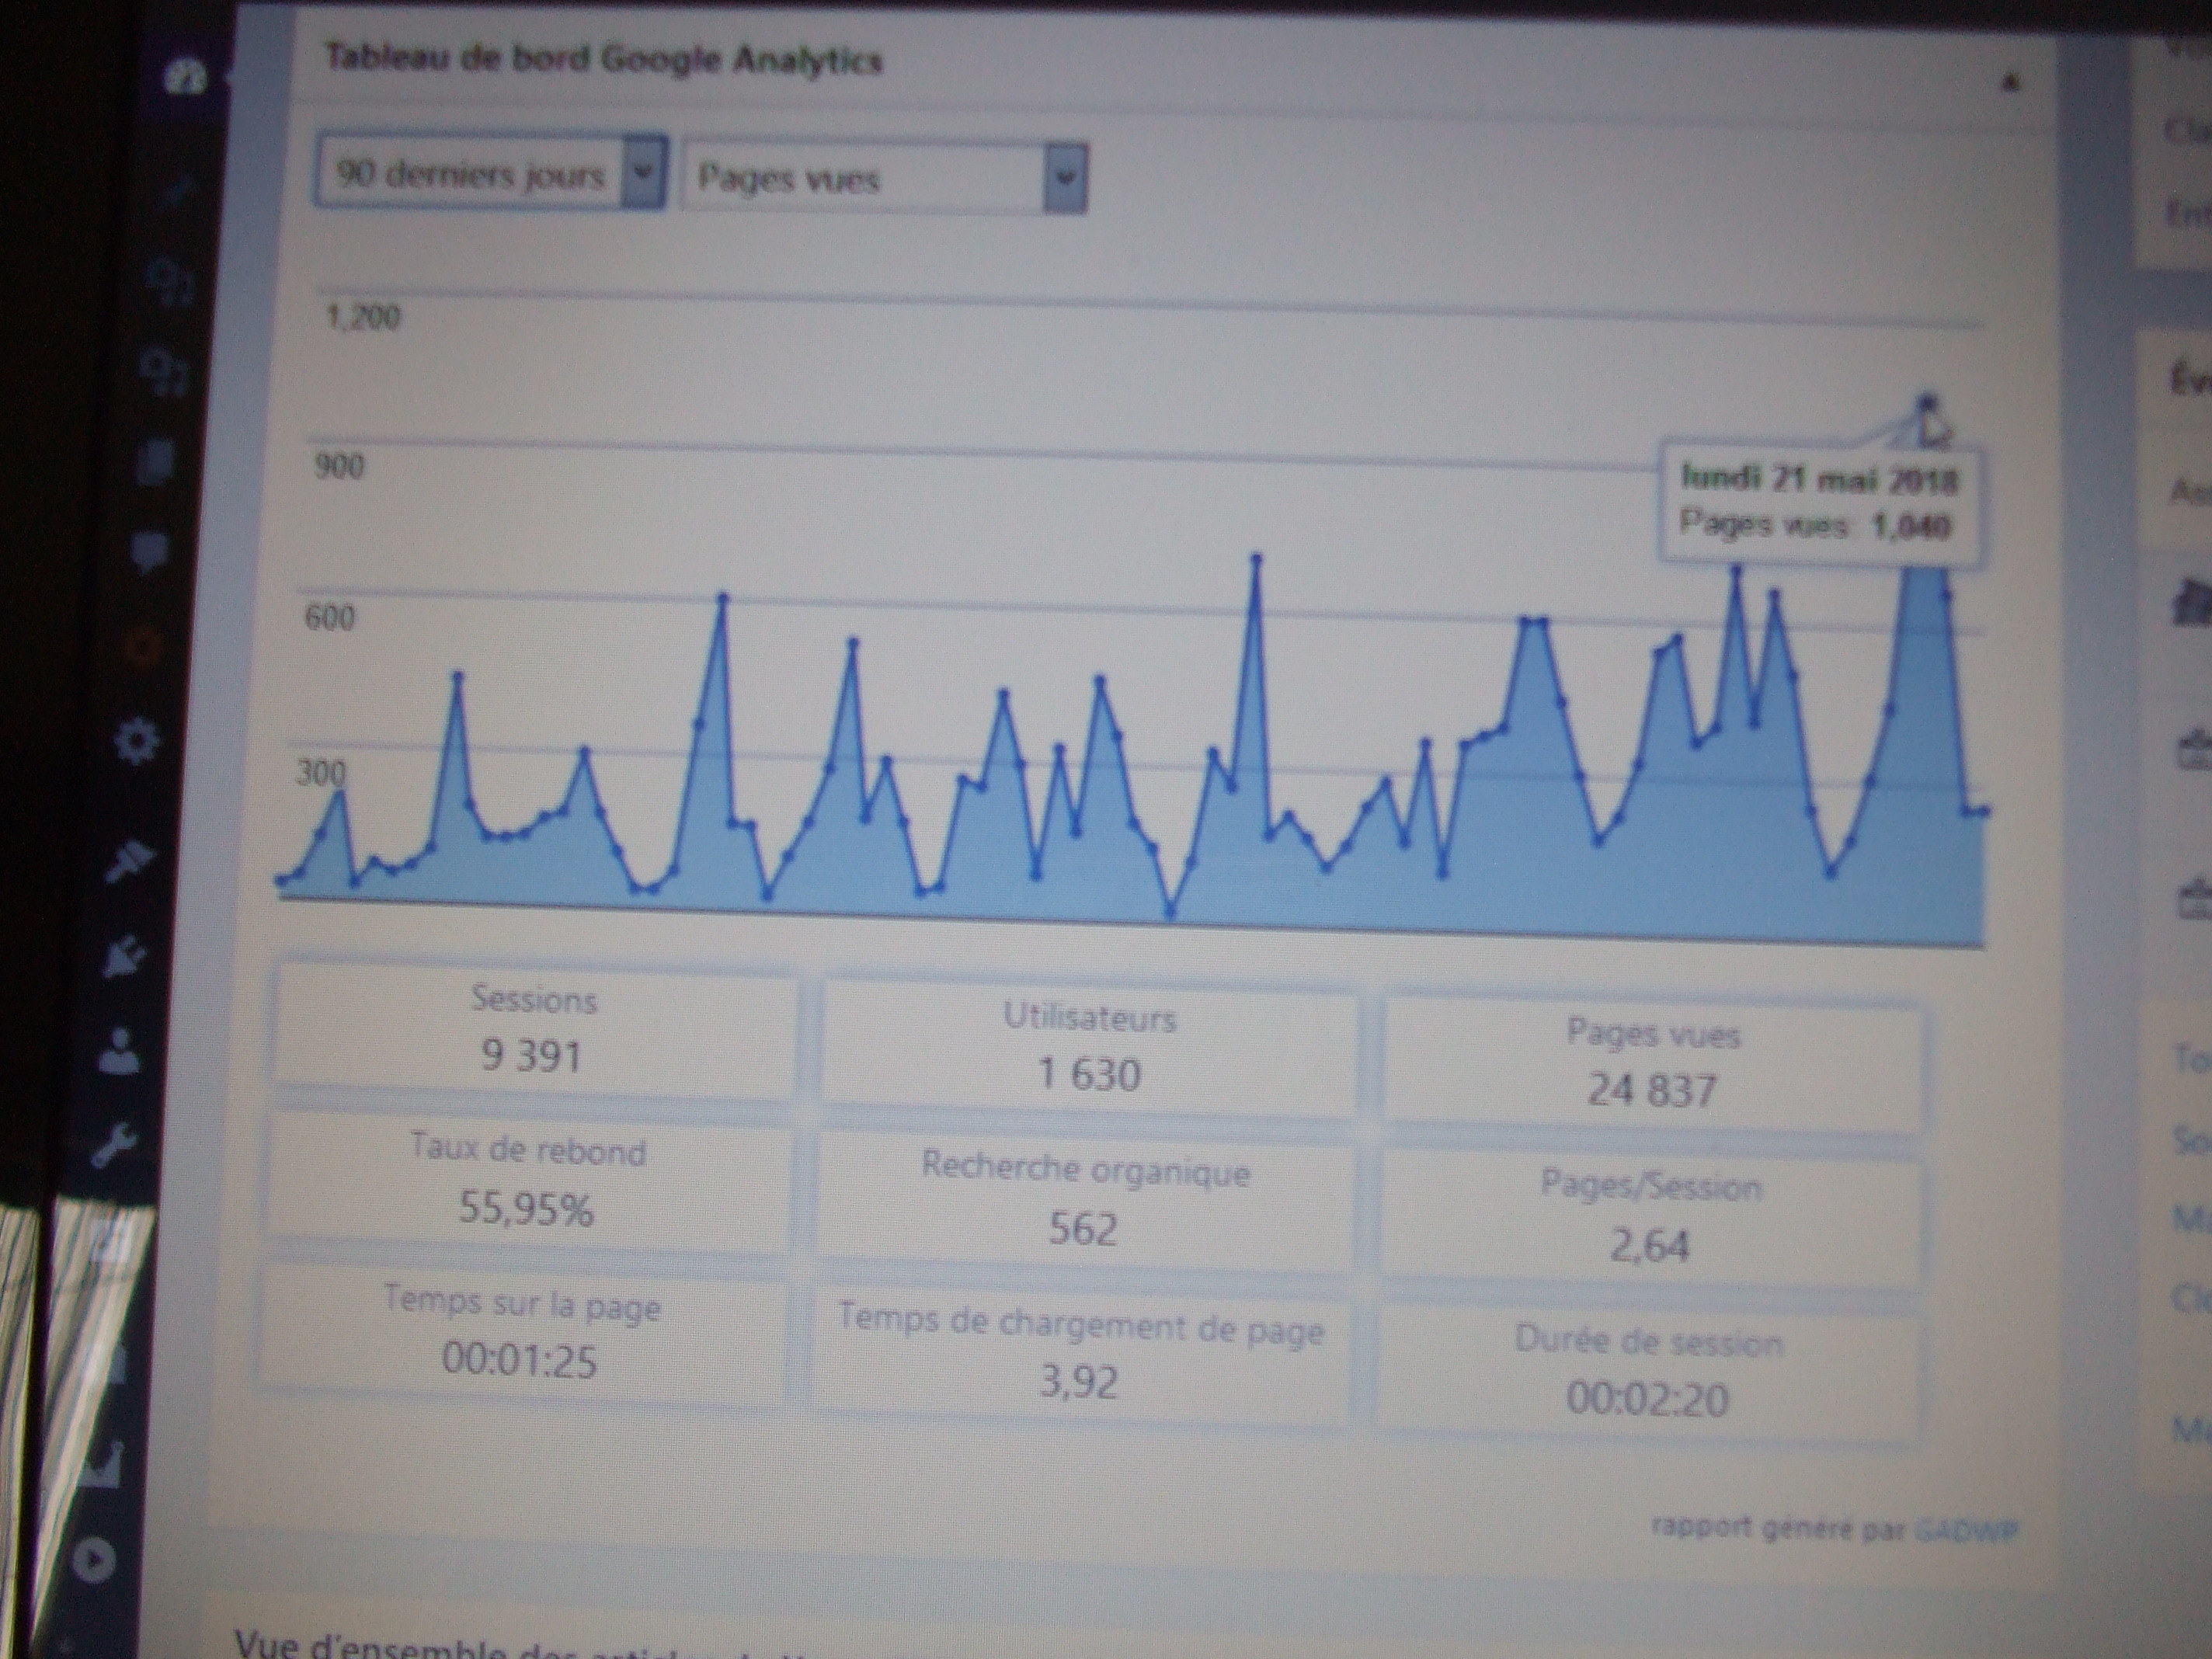
Task: Open the Comments speech-bubble icon in sidebar
Action: (150, 552)
